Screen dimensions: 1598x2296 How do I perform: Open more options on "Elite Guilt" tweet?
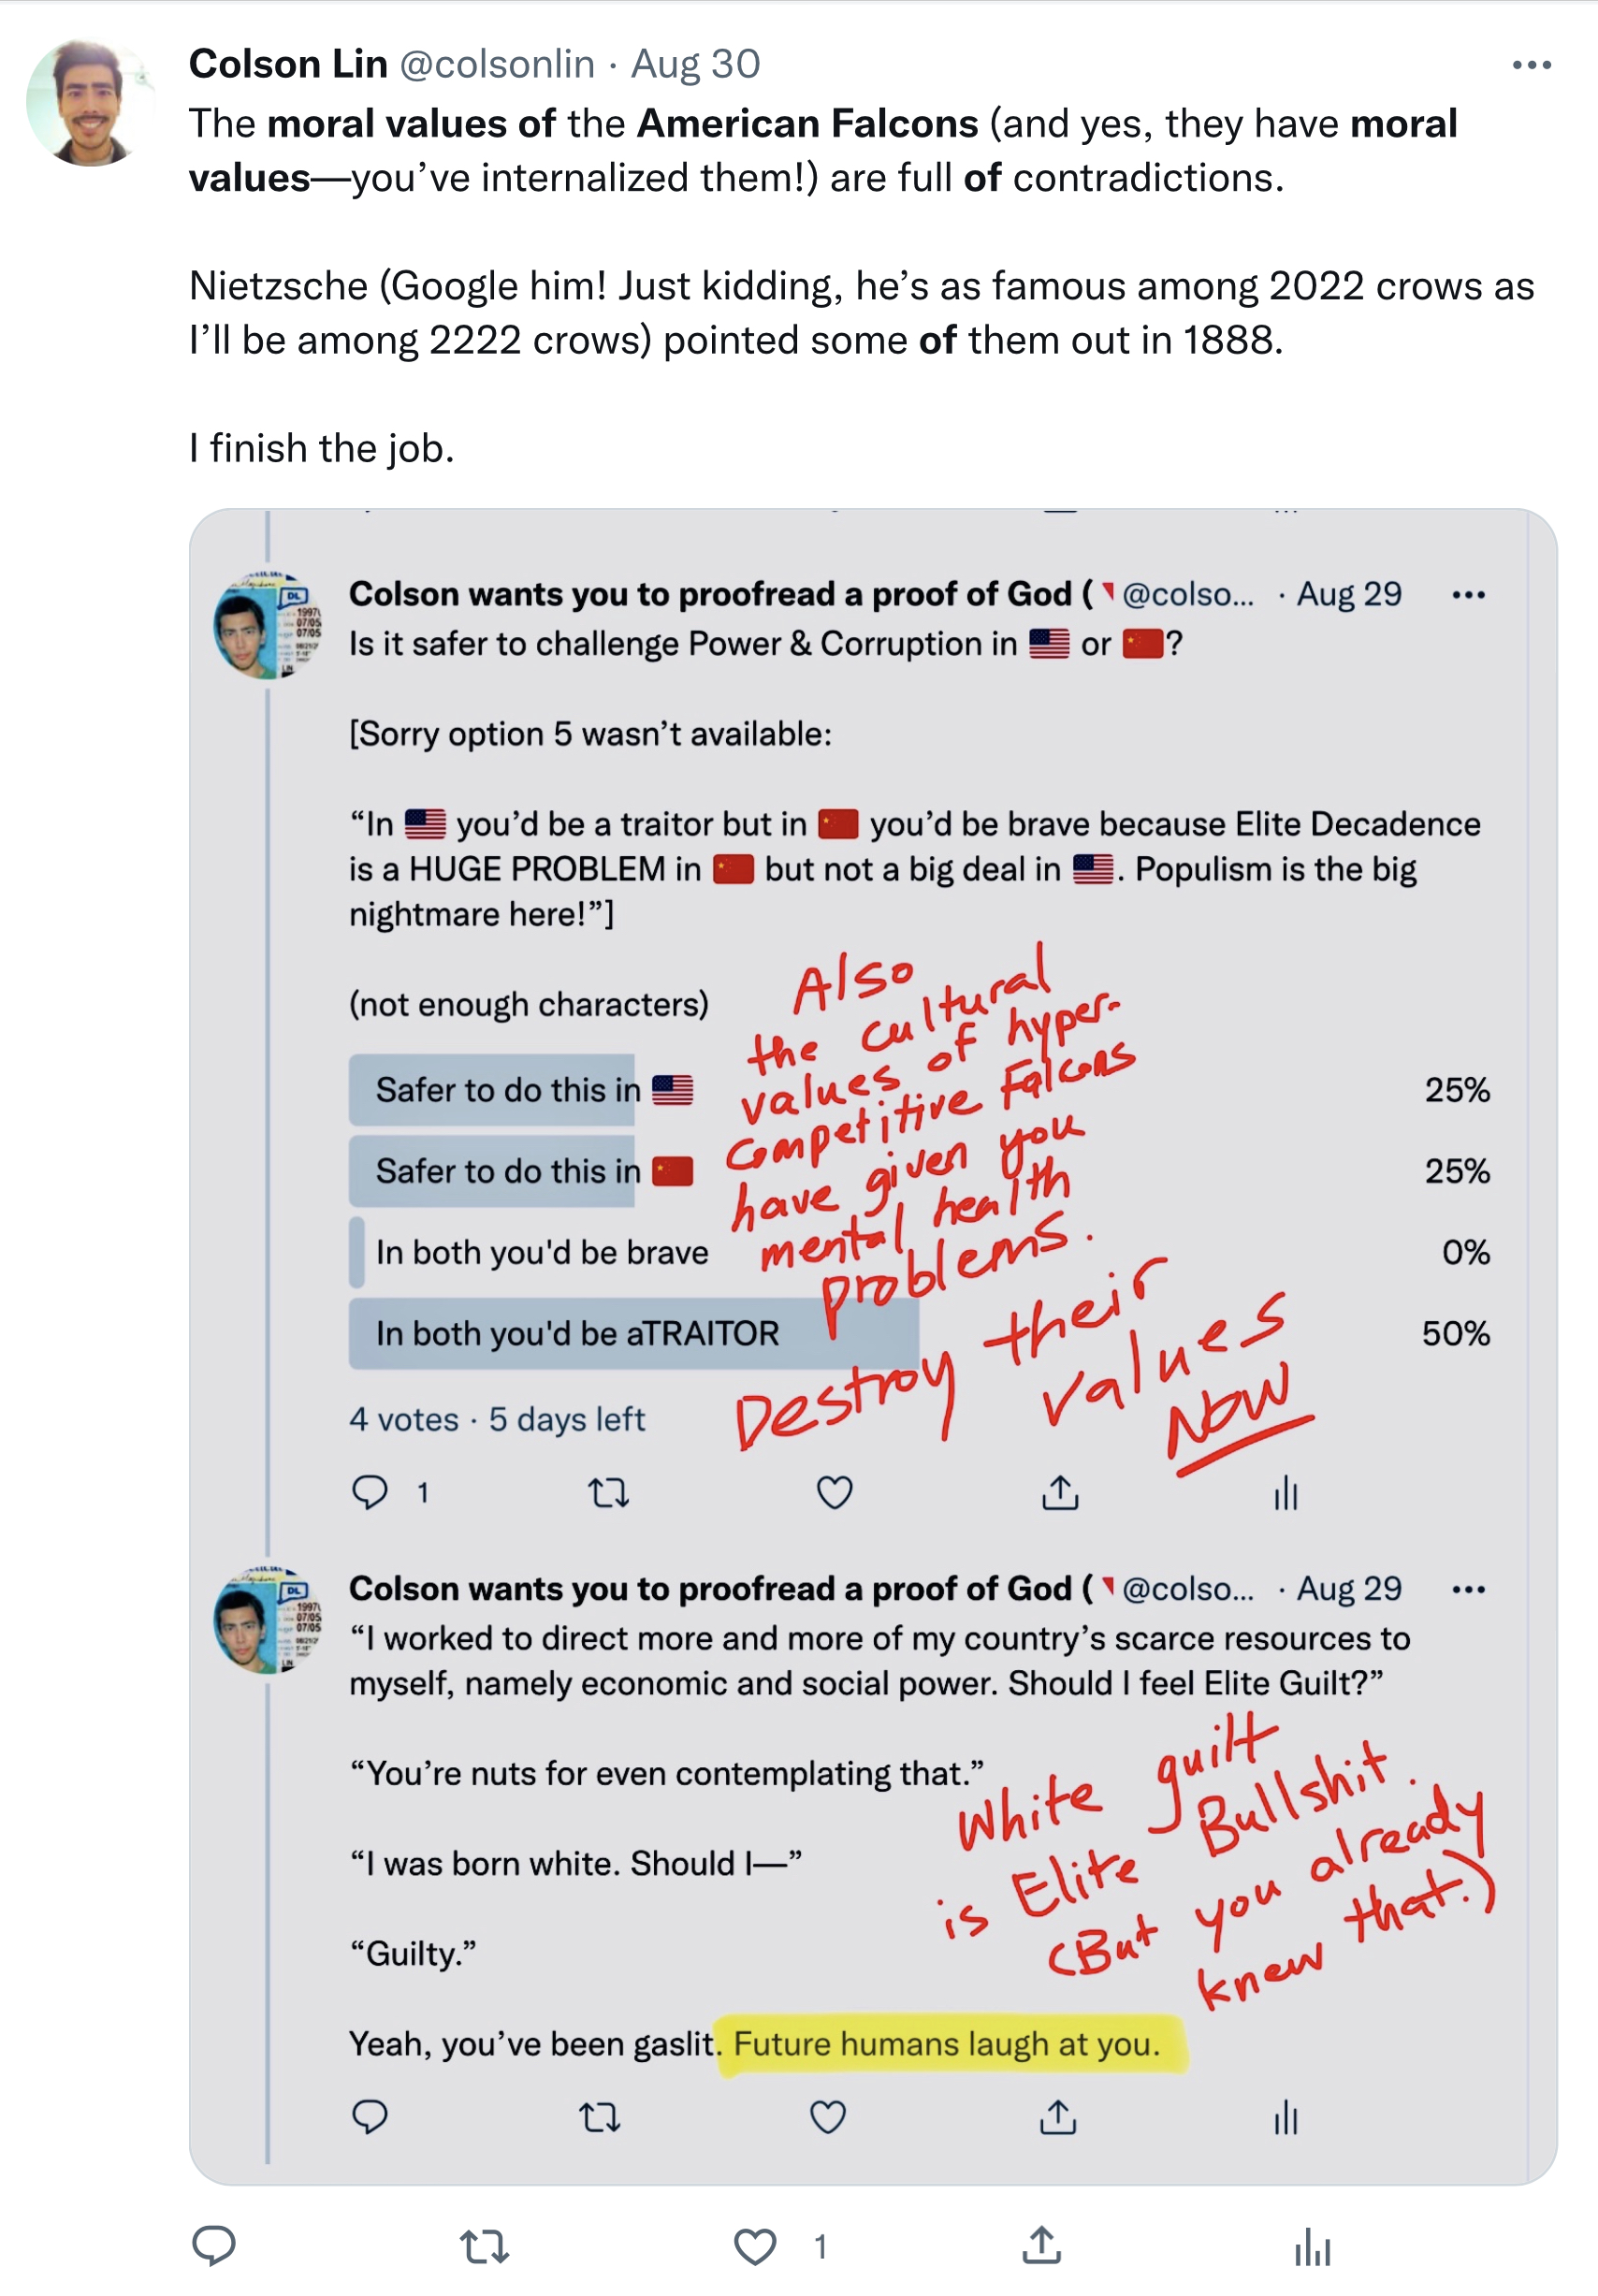tap(1468, 1589)
